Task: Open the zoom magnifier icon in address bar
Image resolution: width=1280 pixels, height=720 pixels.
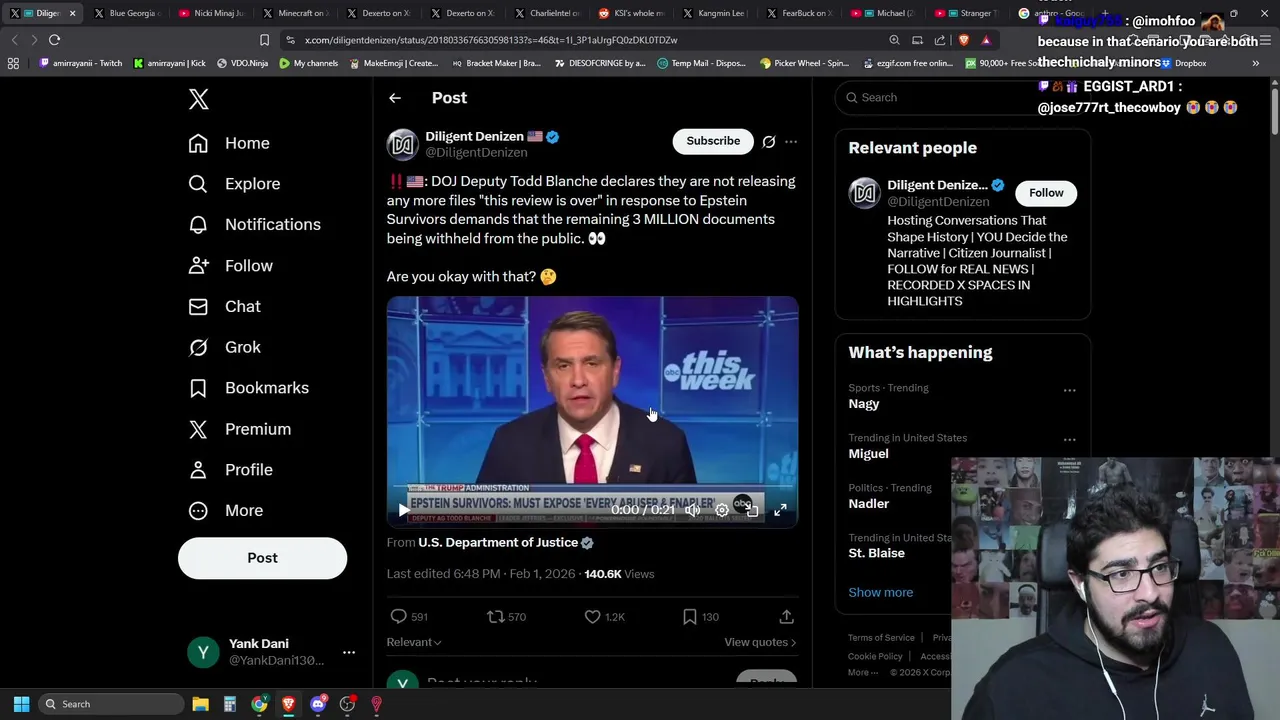Action: 894,40
